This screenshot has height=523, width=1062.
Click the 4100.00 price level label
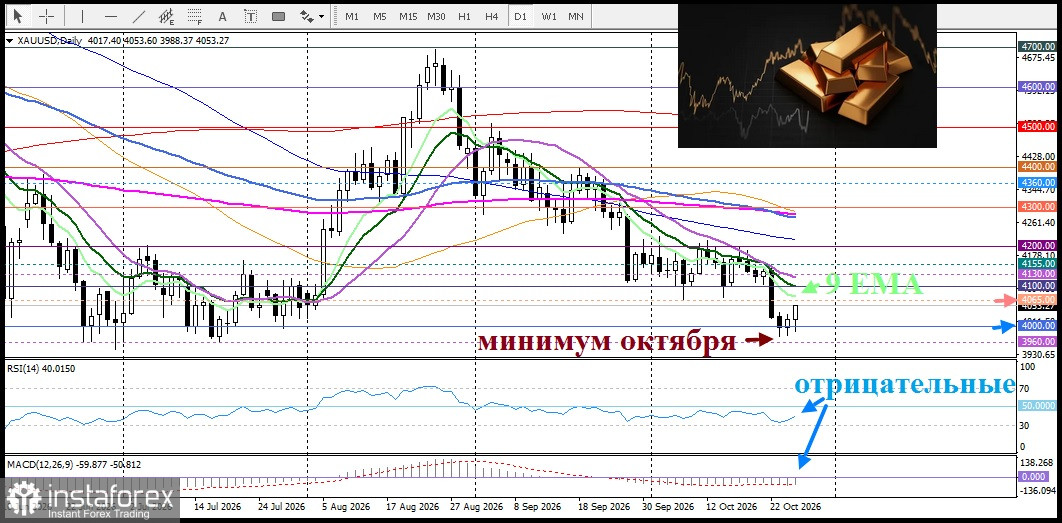[1037, 286]
